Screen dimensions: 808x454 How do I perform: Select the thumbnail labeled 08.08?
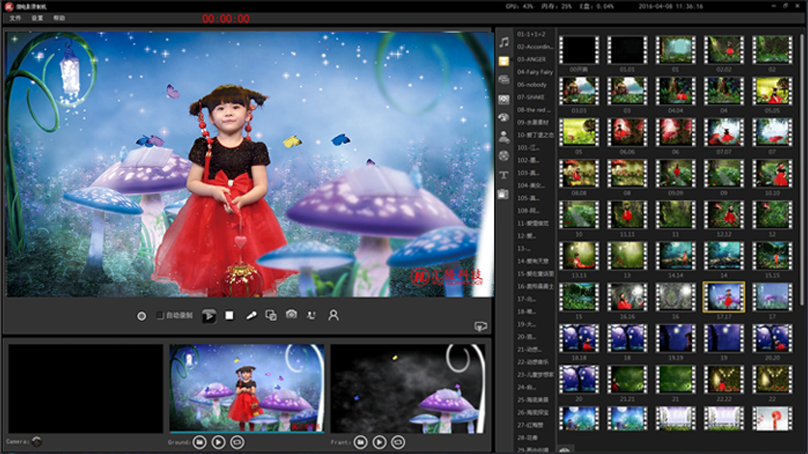579,174
